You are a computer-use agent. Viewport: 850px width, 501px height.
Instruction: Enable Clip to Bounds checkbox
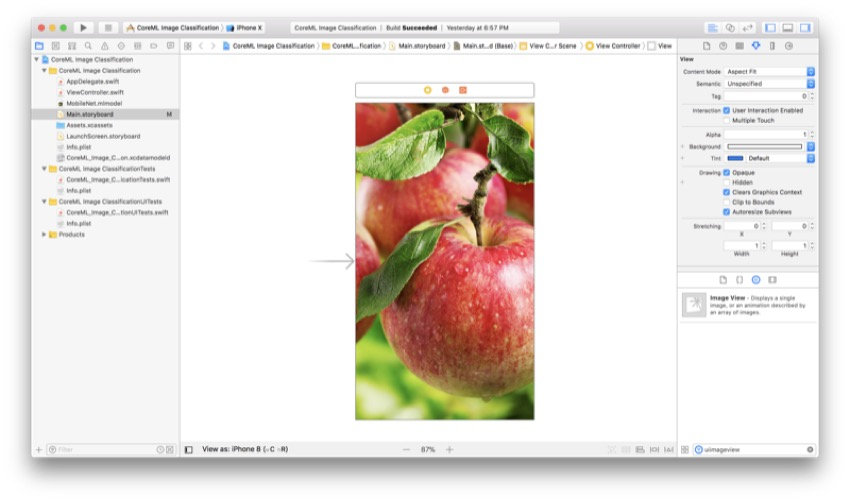[x=726, y=202]
